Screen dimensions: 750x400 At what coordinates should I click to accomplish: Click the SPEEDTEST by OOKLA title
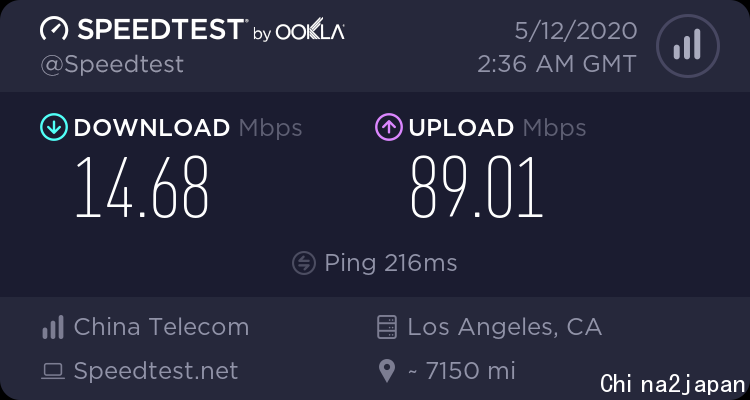click(x=192, y=30)
